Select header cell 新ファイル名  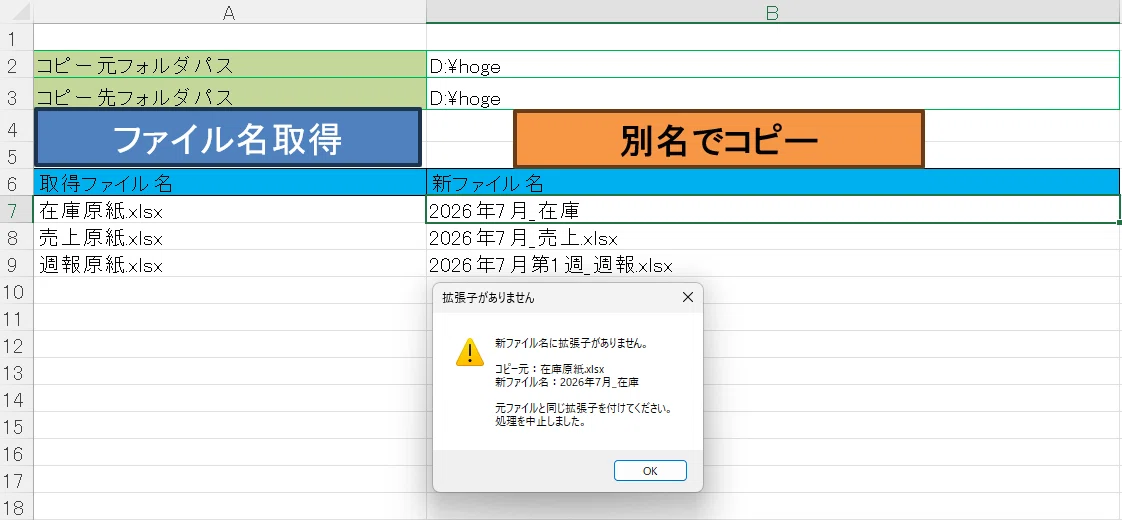pos(773,183)
